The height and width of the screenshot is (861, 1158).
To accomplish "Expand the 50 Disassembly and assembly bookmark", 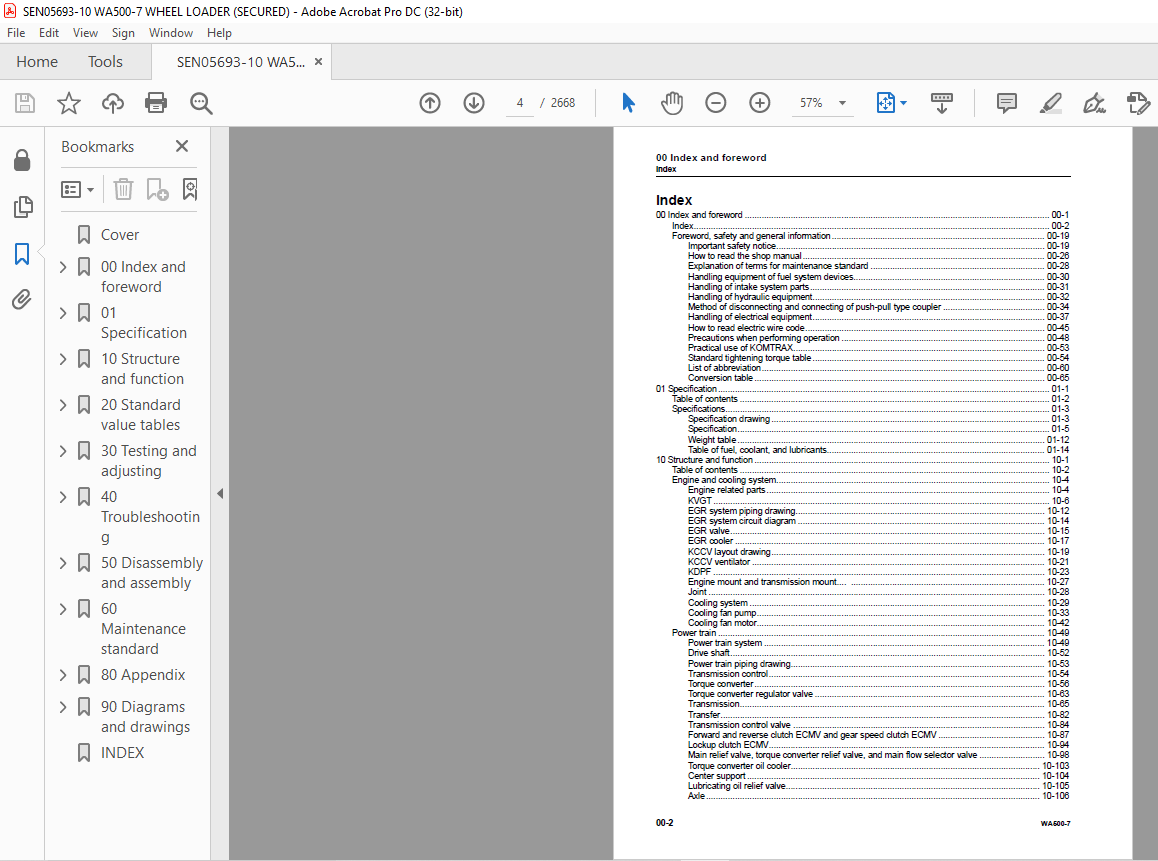I will 63,563.
